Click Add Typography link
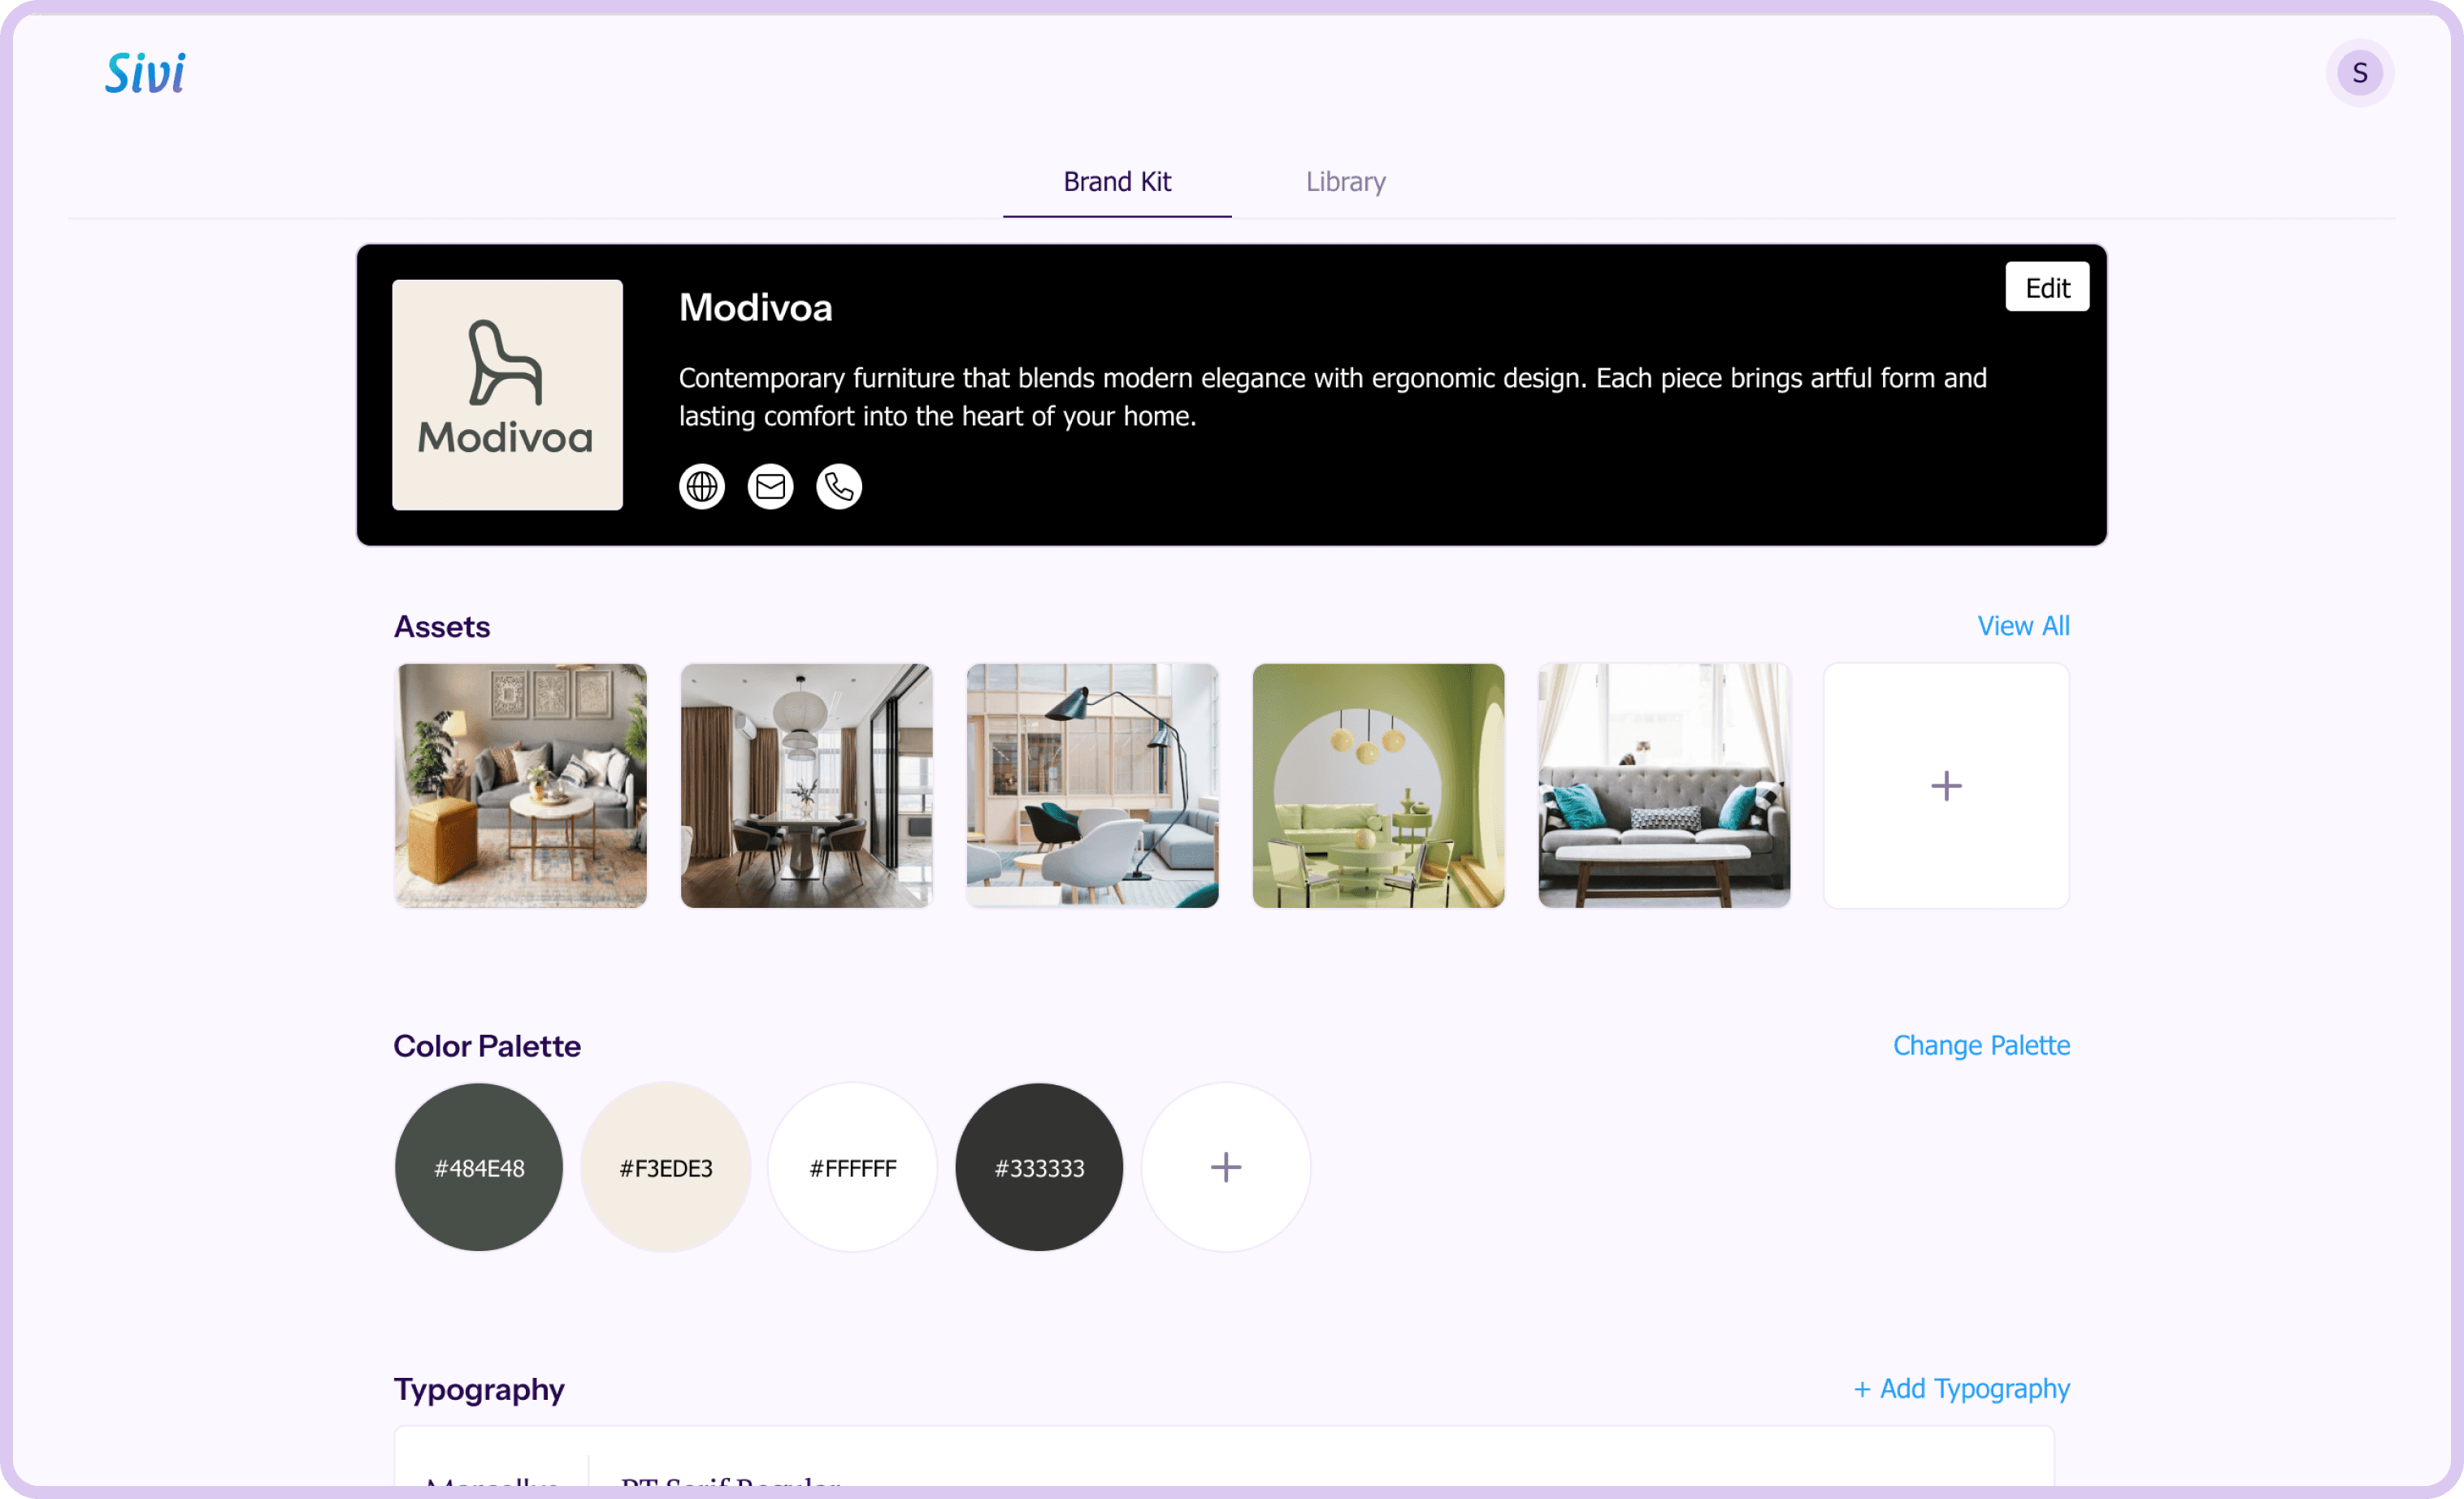2464x1499 pixels. click(x=1961, y=1389)
